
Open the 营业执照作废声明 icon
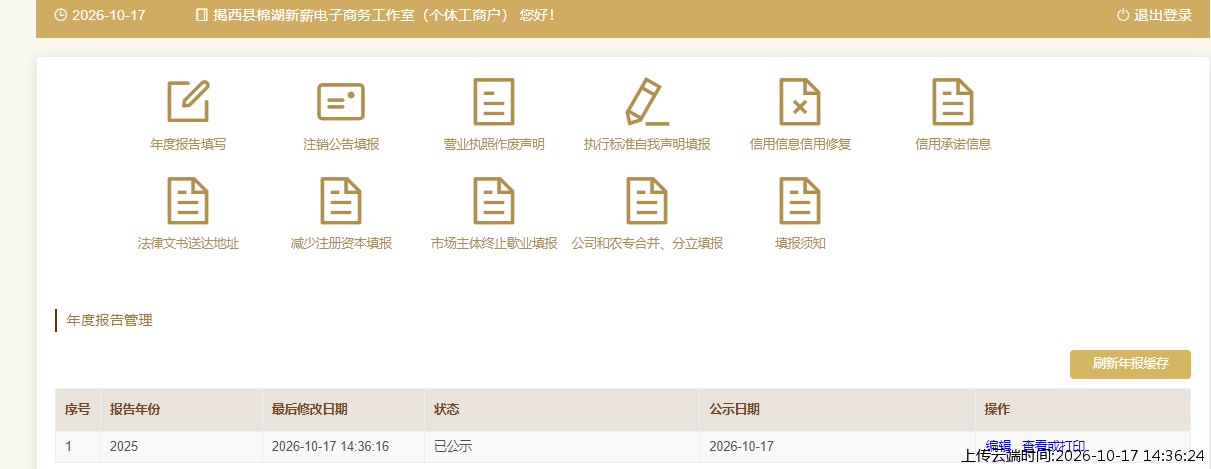(x=494, y=101)
